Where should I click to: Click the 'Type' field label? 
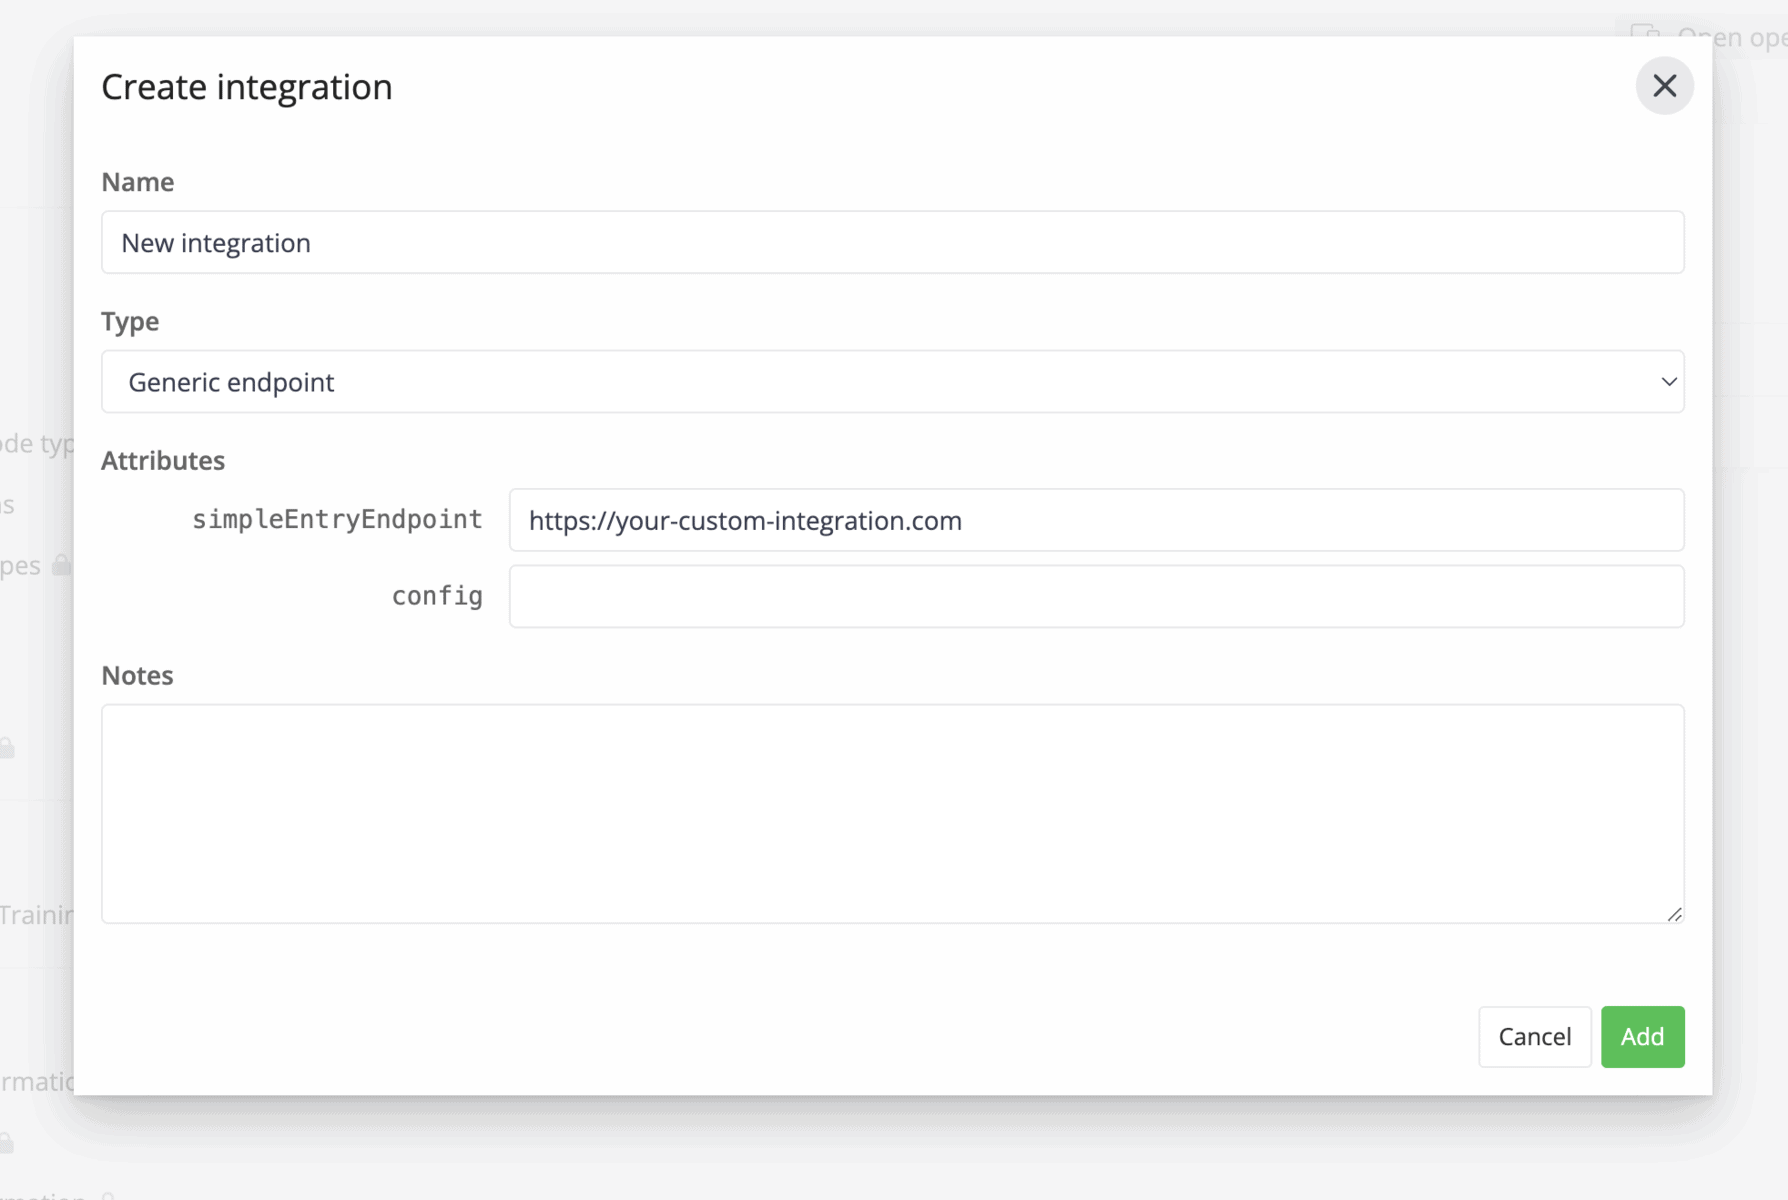click(x=130, y=322)
